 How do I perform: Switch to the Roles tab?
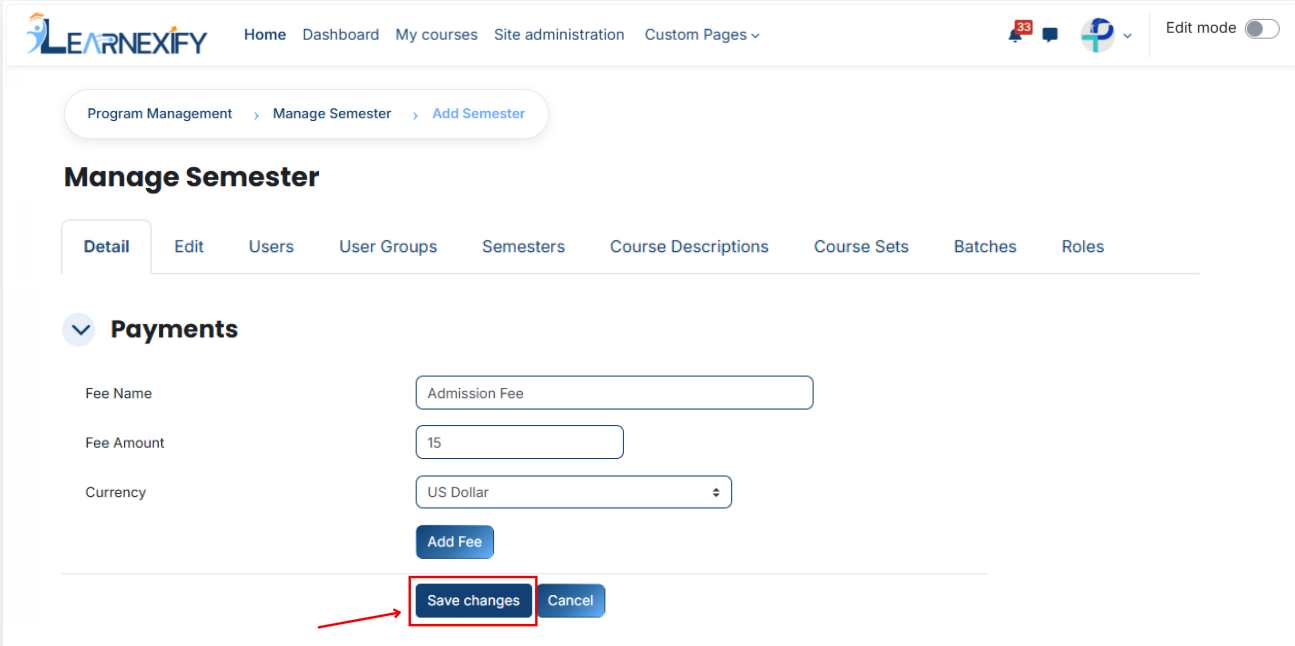[1083, 247]
